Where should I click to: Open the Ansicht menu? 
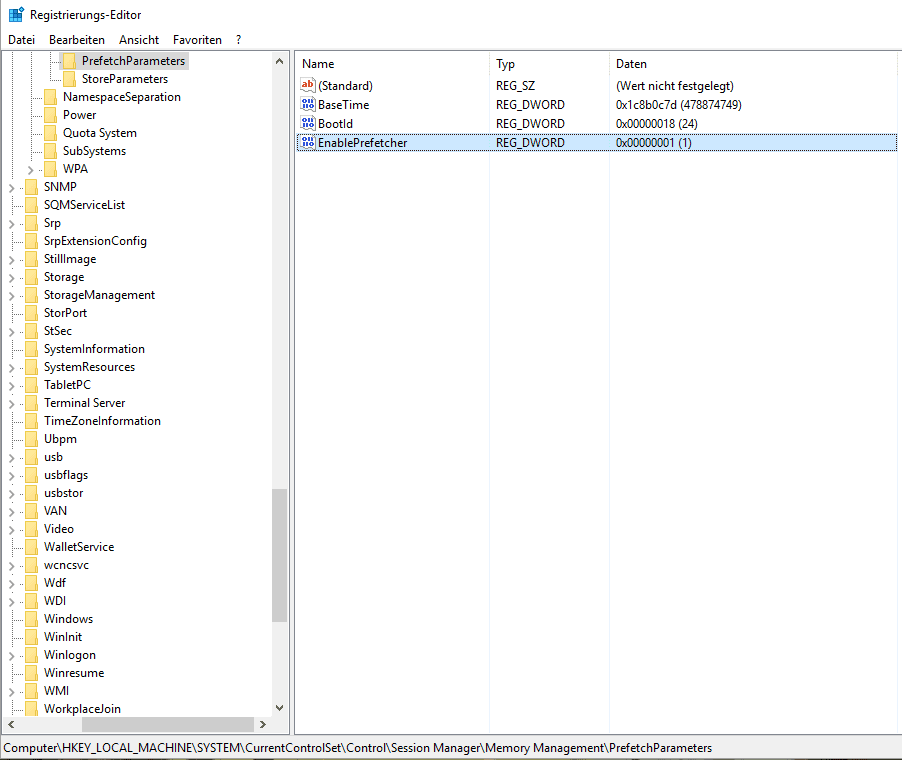coord(139,40)
